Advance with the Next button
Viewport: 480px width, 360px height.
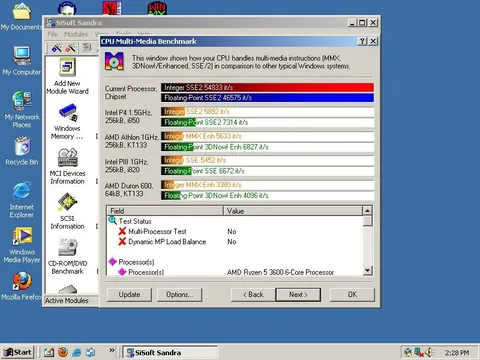pyautogui.click(x=298, y=295)
